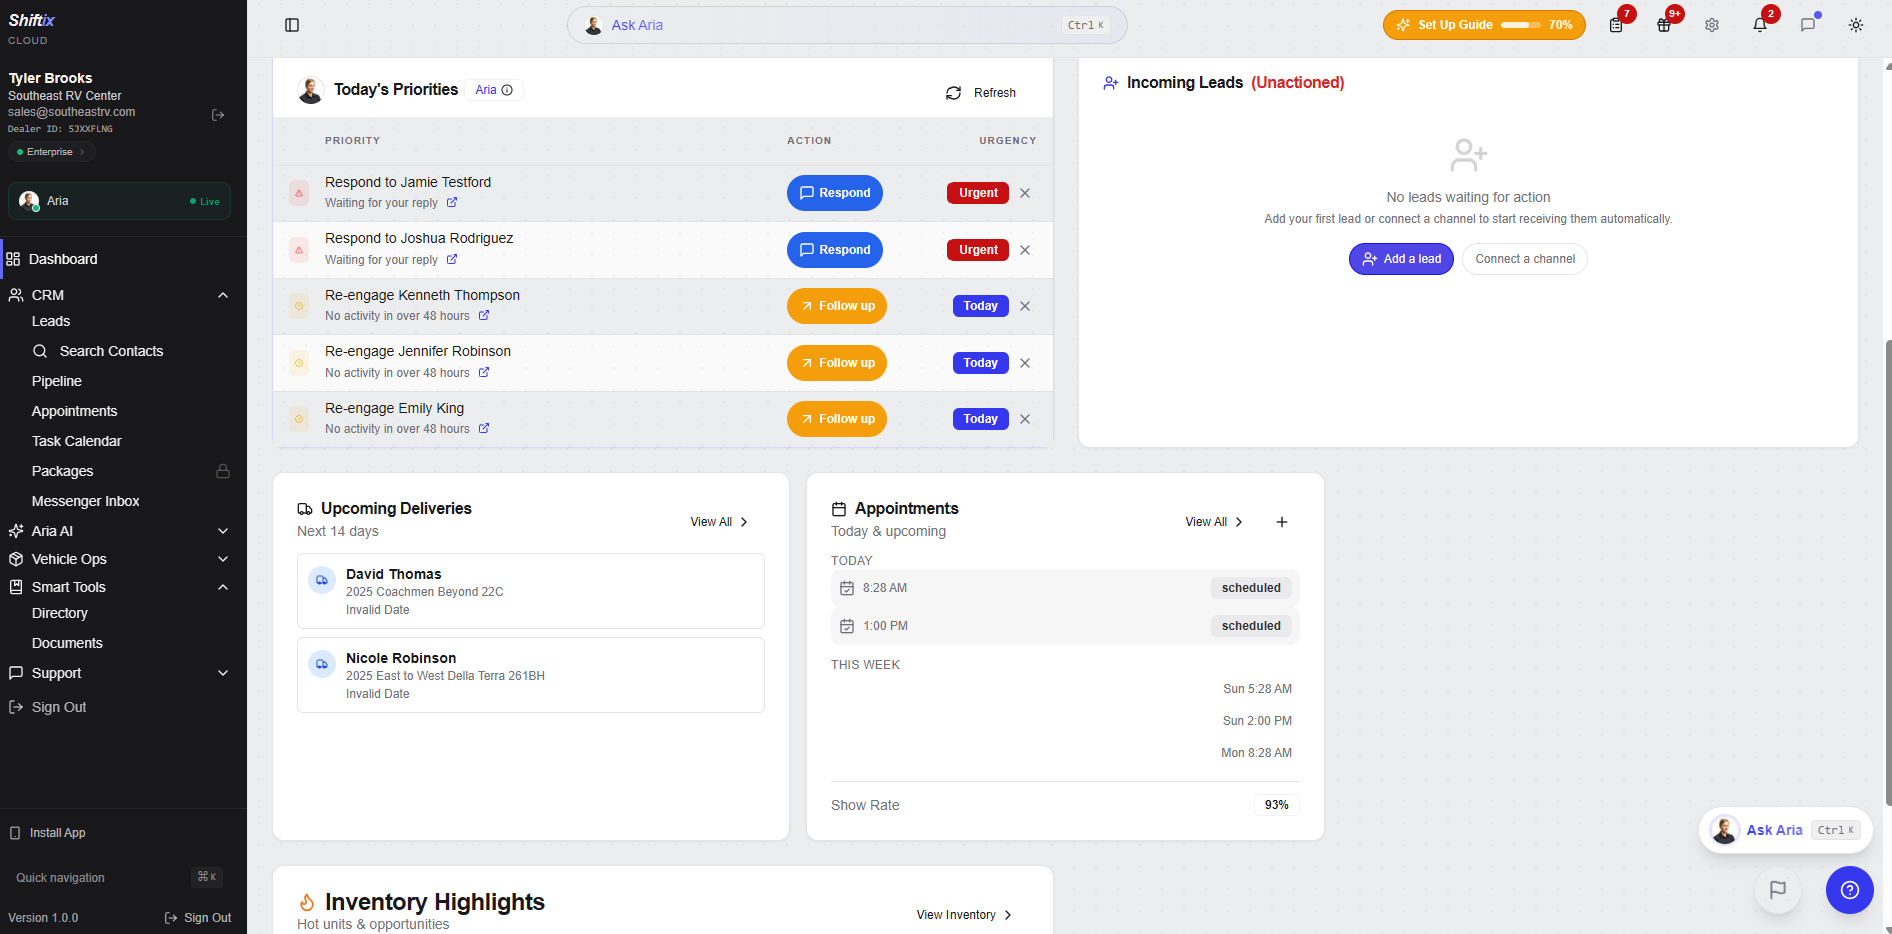Open View Inventory link

pyautogui.click(x=964, y=915)
